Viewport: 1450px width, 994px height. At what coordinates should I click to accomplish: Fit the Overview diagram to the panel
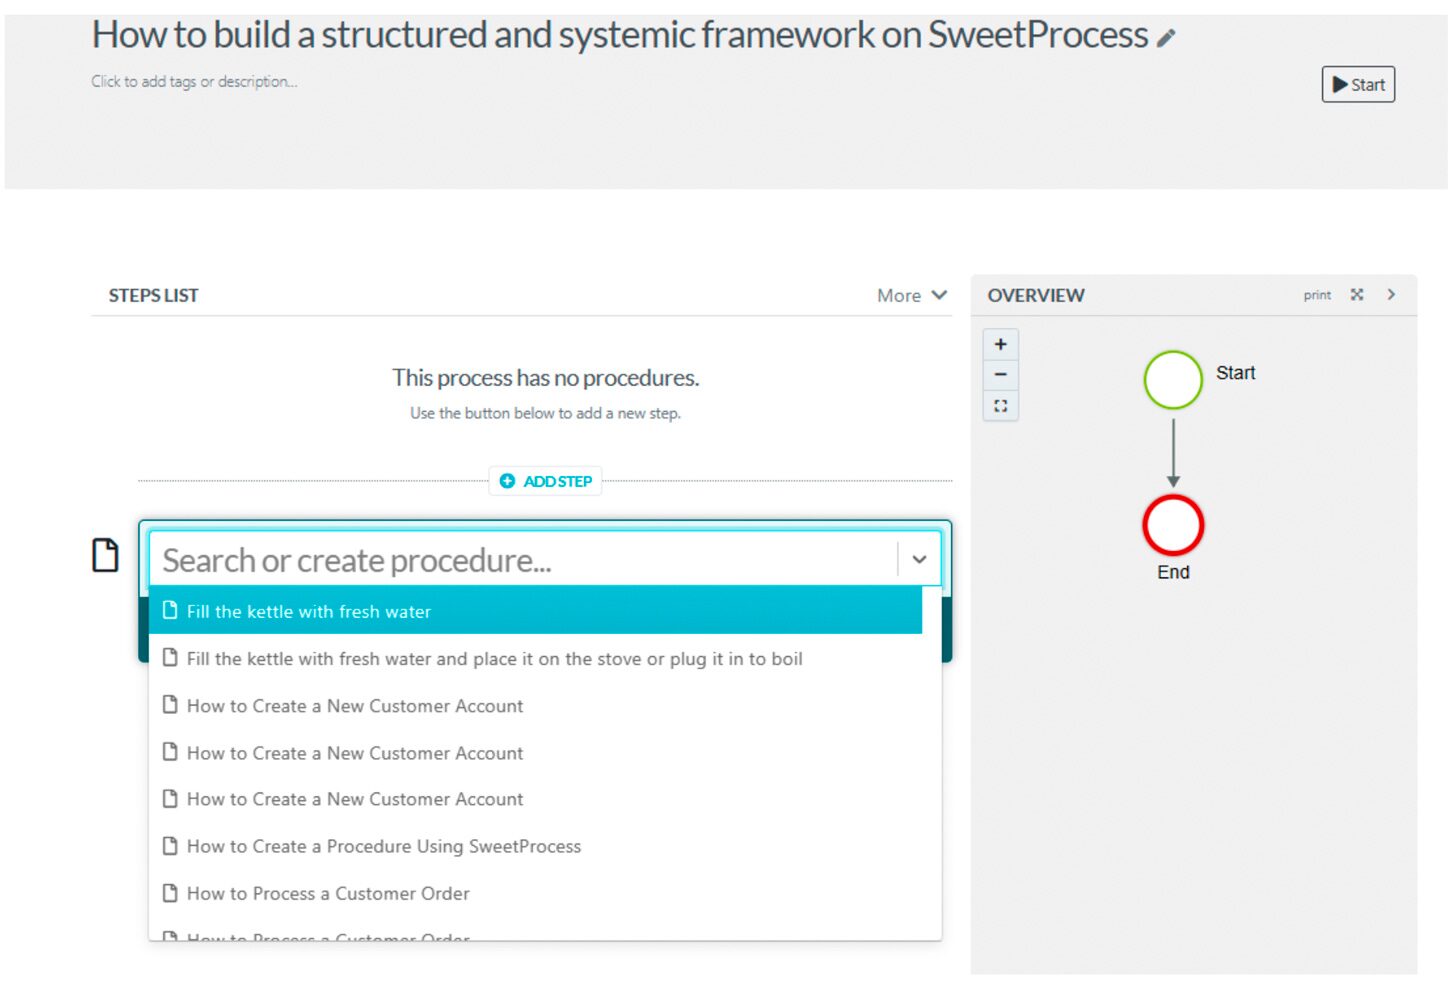coord(1000,405)
